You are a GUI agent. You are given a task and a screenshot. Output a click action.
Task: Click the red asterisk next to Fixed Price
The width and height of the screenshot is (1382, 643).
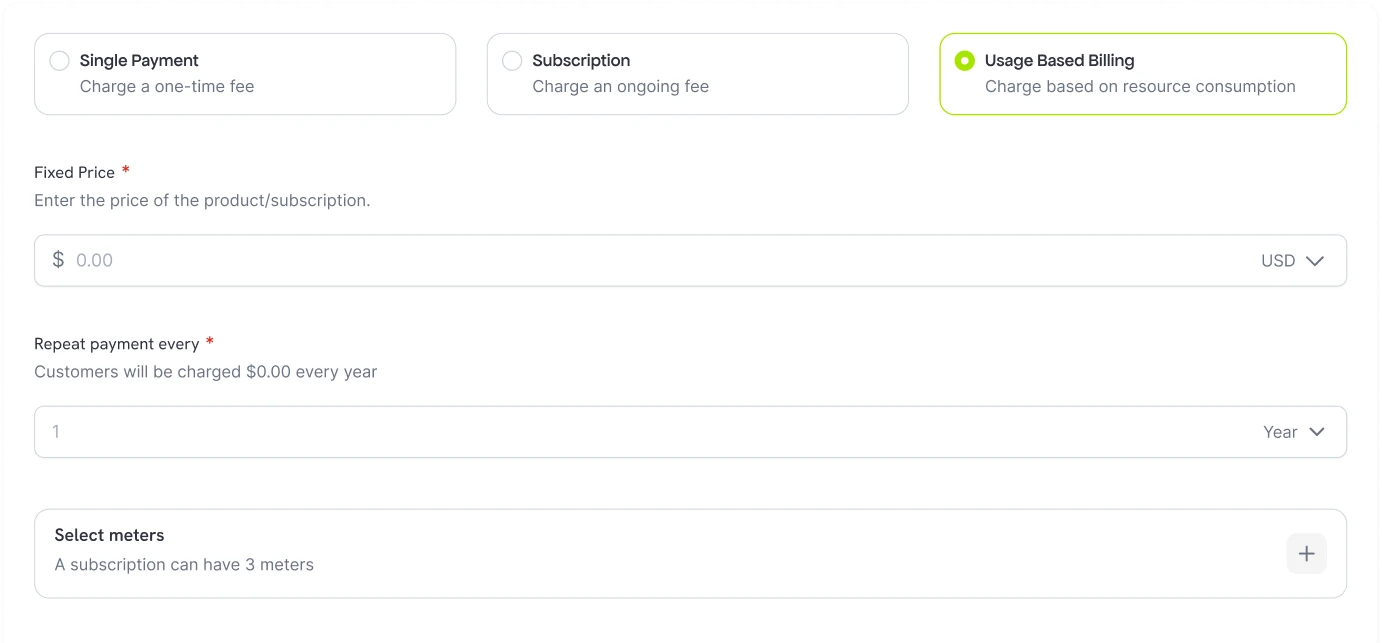tap(125, 169)
